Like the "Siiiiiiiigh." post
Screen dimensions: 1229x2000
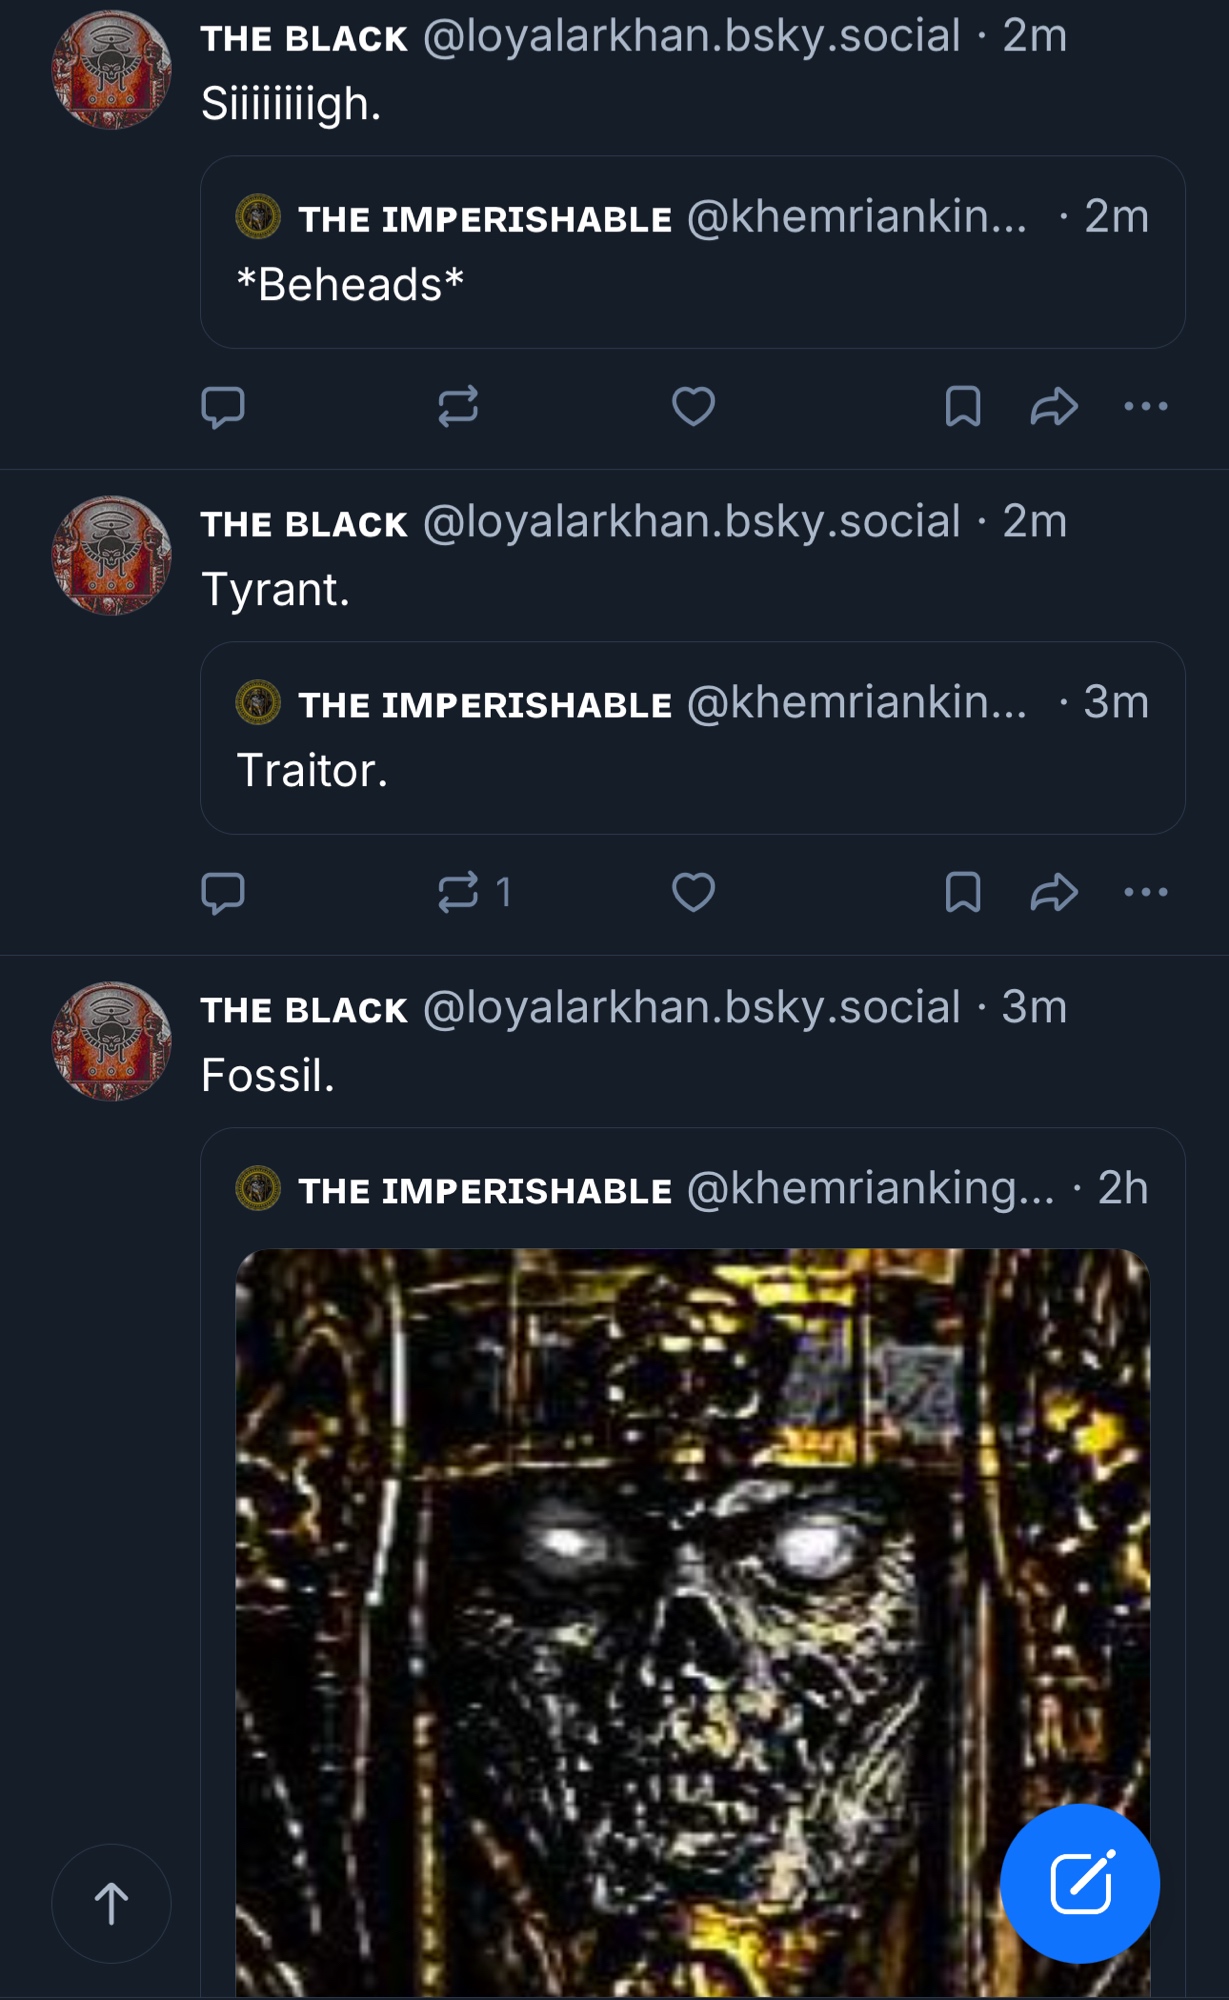[693, 407]
